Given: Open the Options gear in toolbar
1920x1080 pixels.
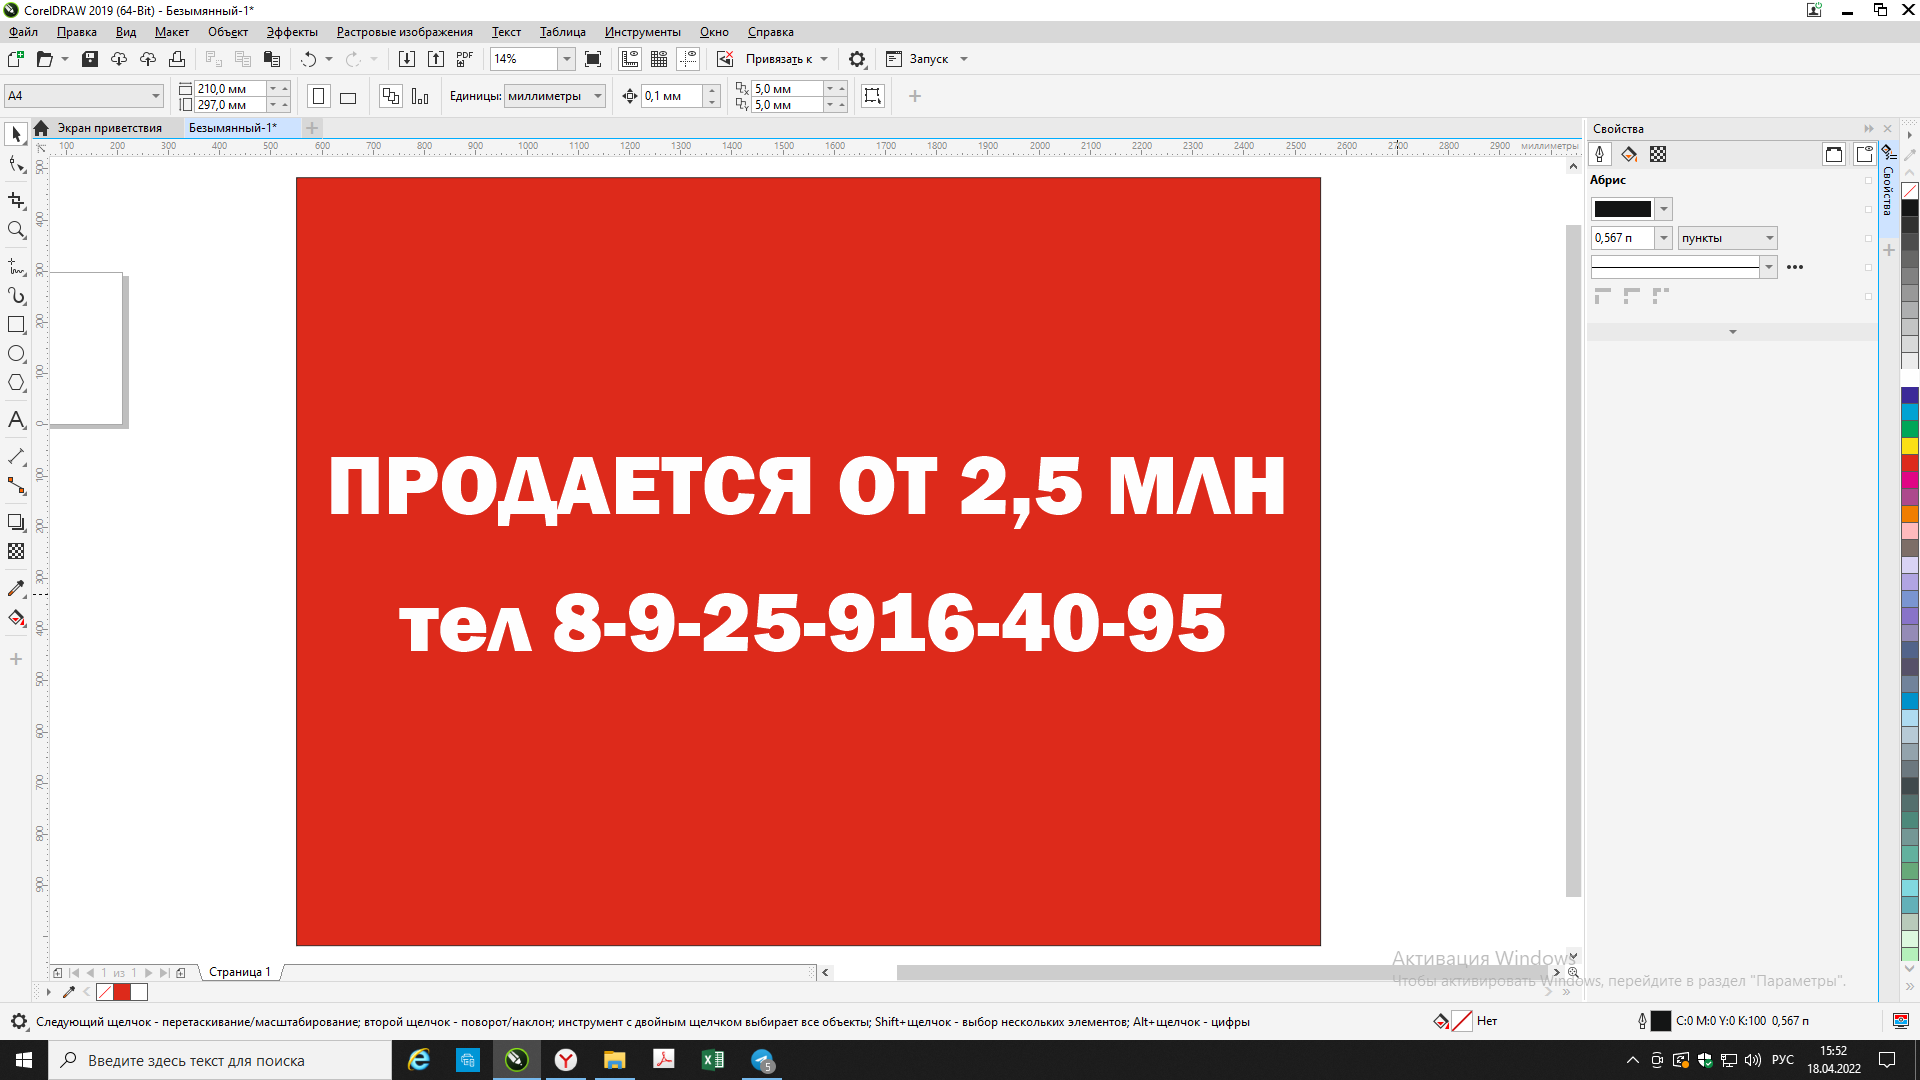Looking at the screenshot, I should click(857, 59).
